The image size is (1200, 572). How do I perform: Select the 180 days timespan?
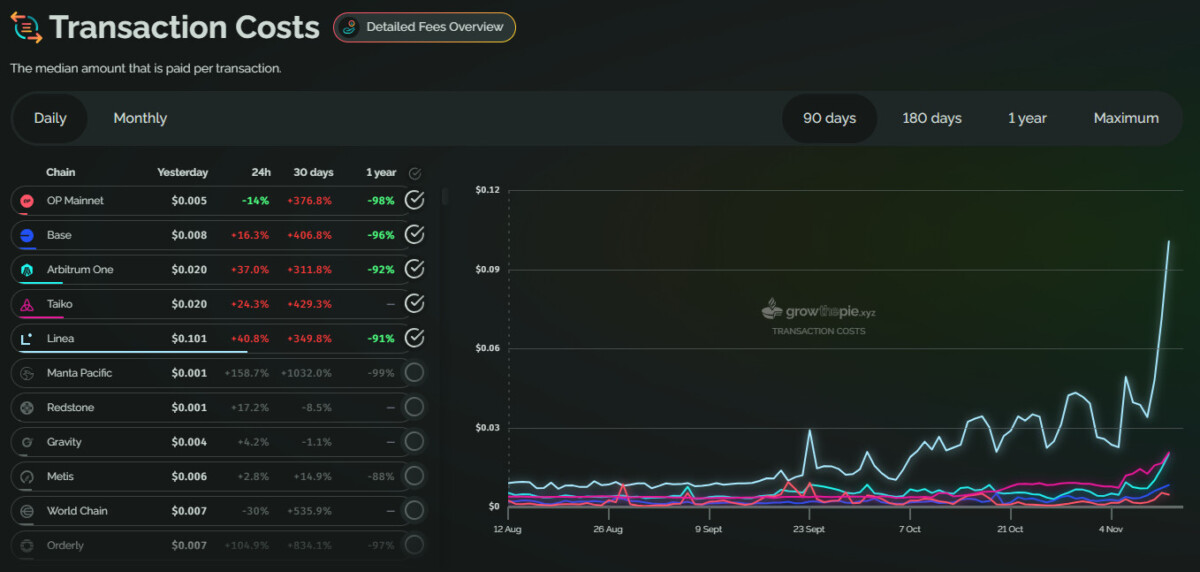932,118
